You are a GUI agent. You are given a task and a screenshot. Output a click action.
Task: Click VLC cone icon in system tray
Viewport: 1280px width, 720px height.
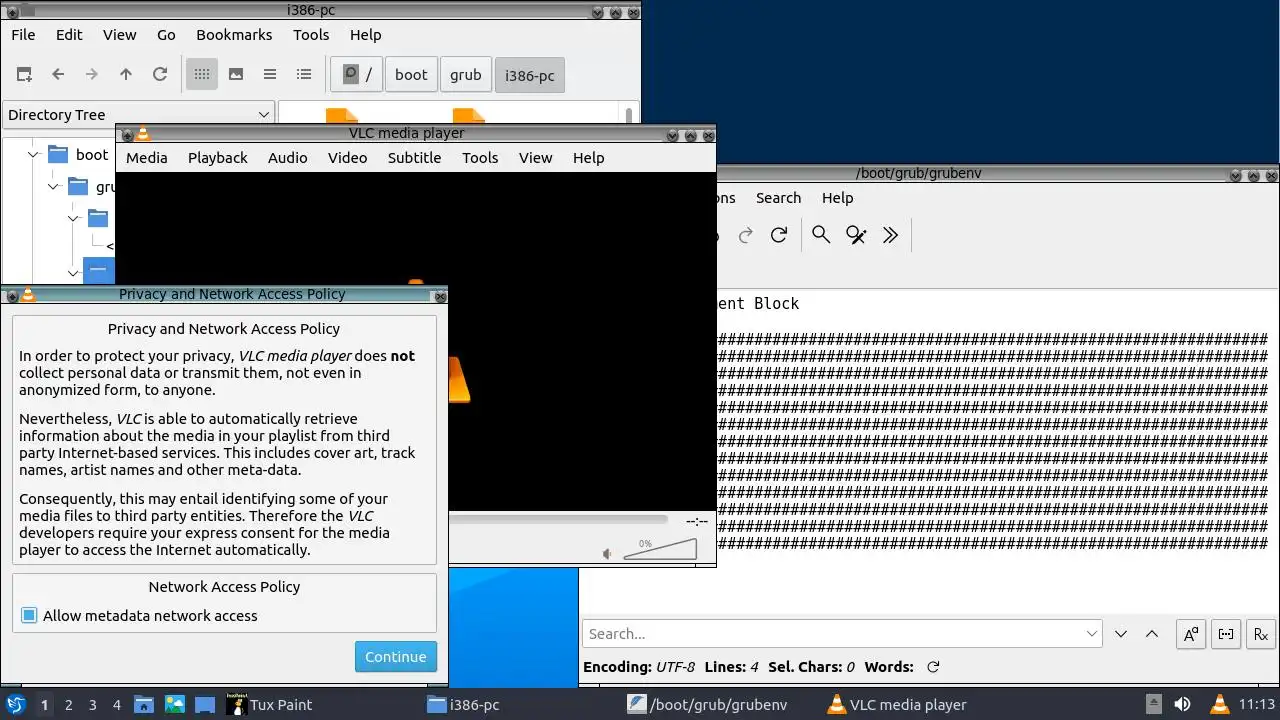pos(1219,704)
